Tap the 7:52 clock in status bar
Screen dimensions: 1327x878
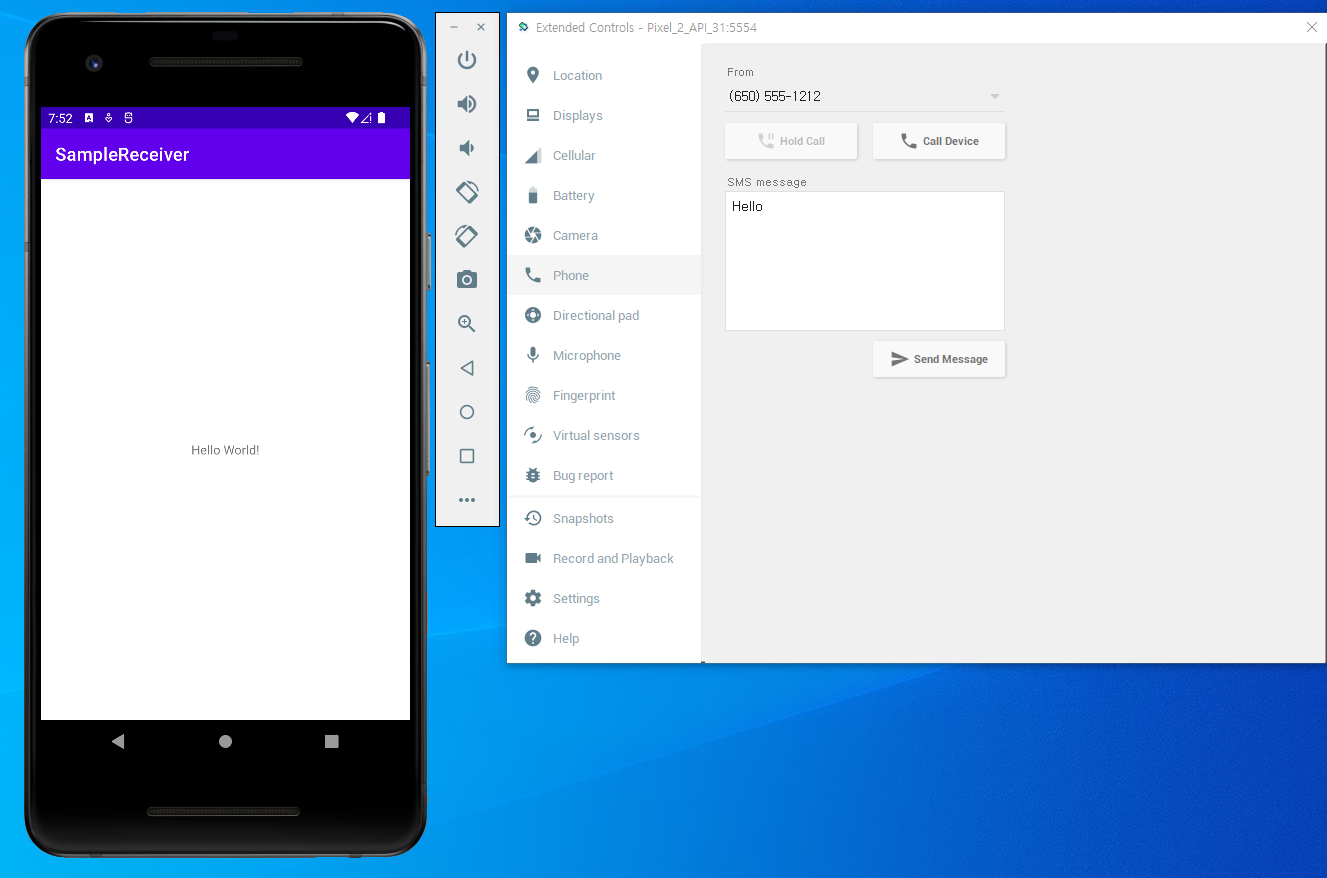click(x=60, y=118)
